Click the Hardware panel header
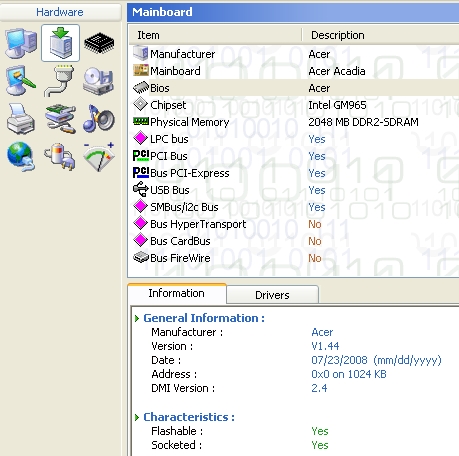Screen dimensions: 459x456 point(60,12)
